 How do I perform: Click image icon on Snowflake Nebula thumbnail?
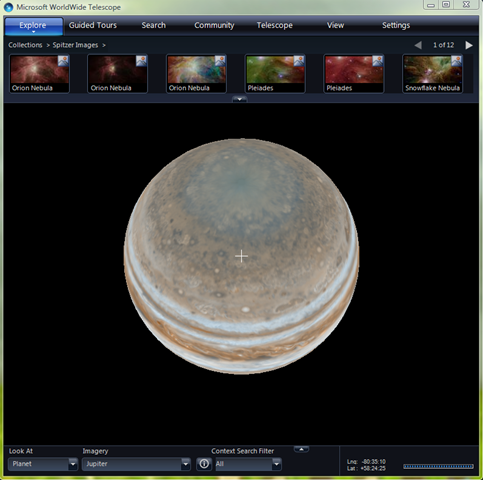457,61
